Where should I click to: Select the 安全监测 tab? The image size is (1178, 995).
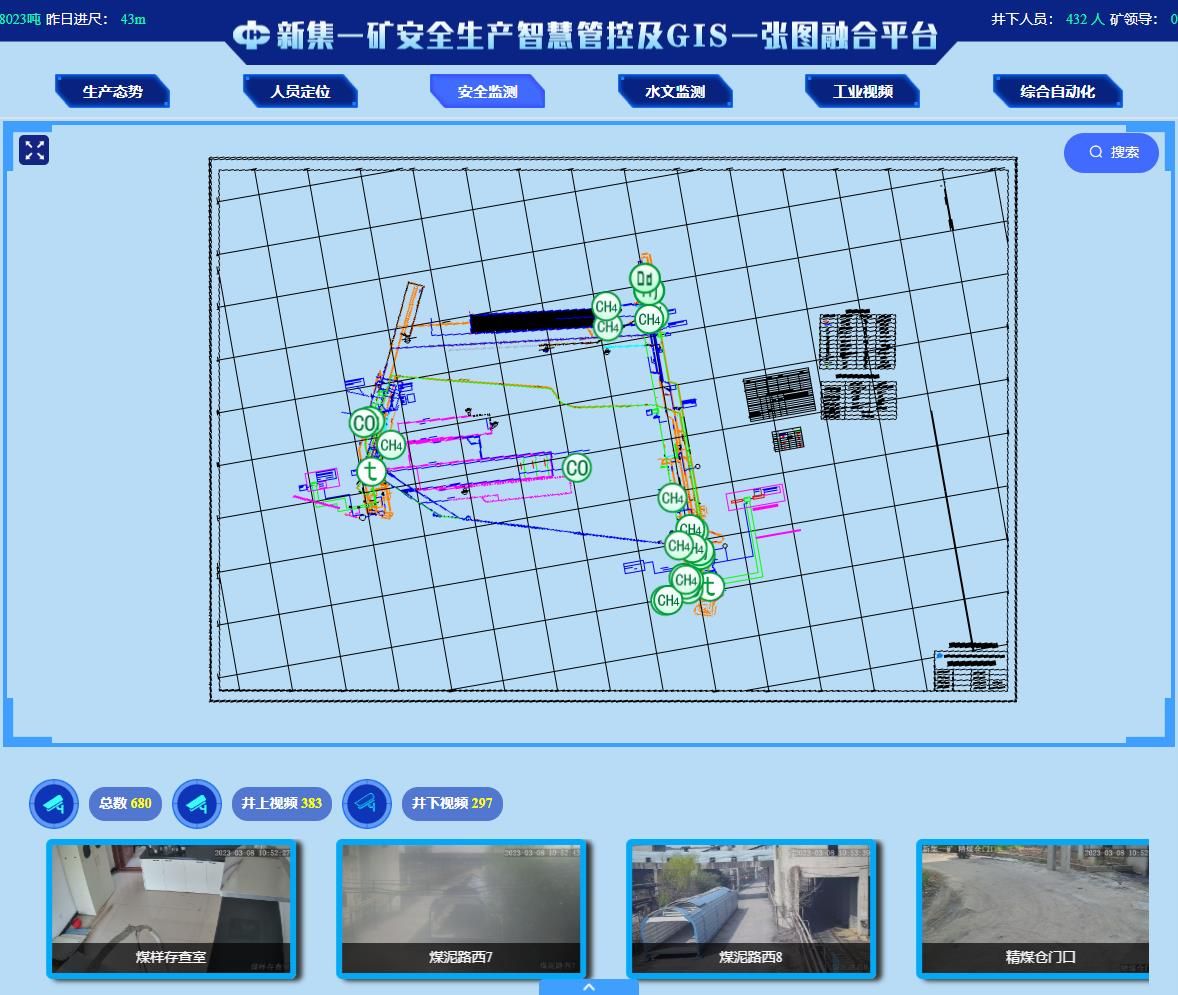pos(487,92)
